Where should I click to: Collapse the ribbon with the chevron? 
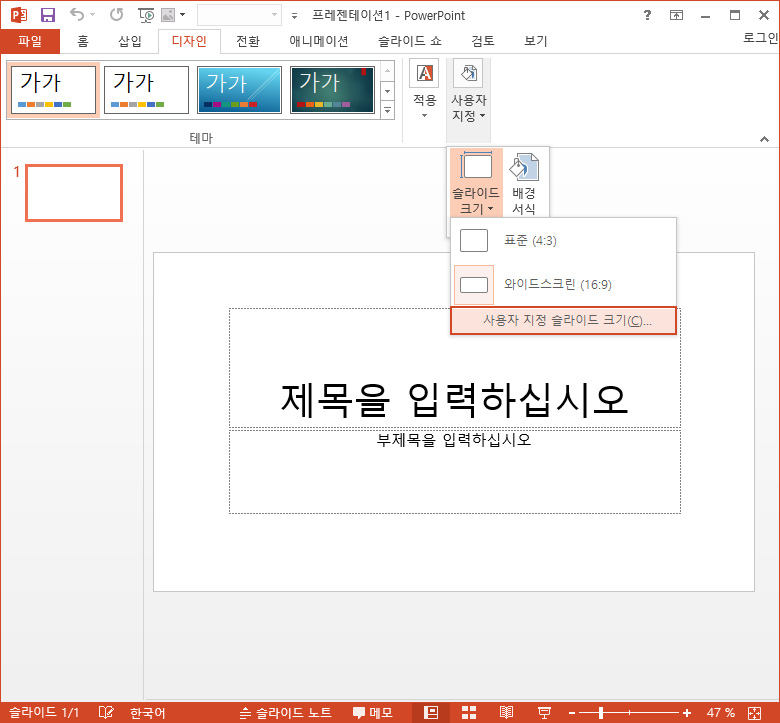pos(764,139)
